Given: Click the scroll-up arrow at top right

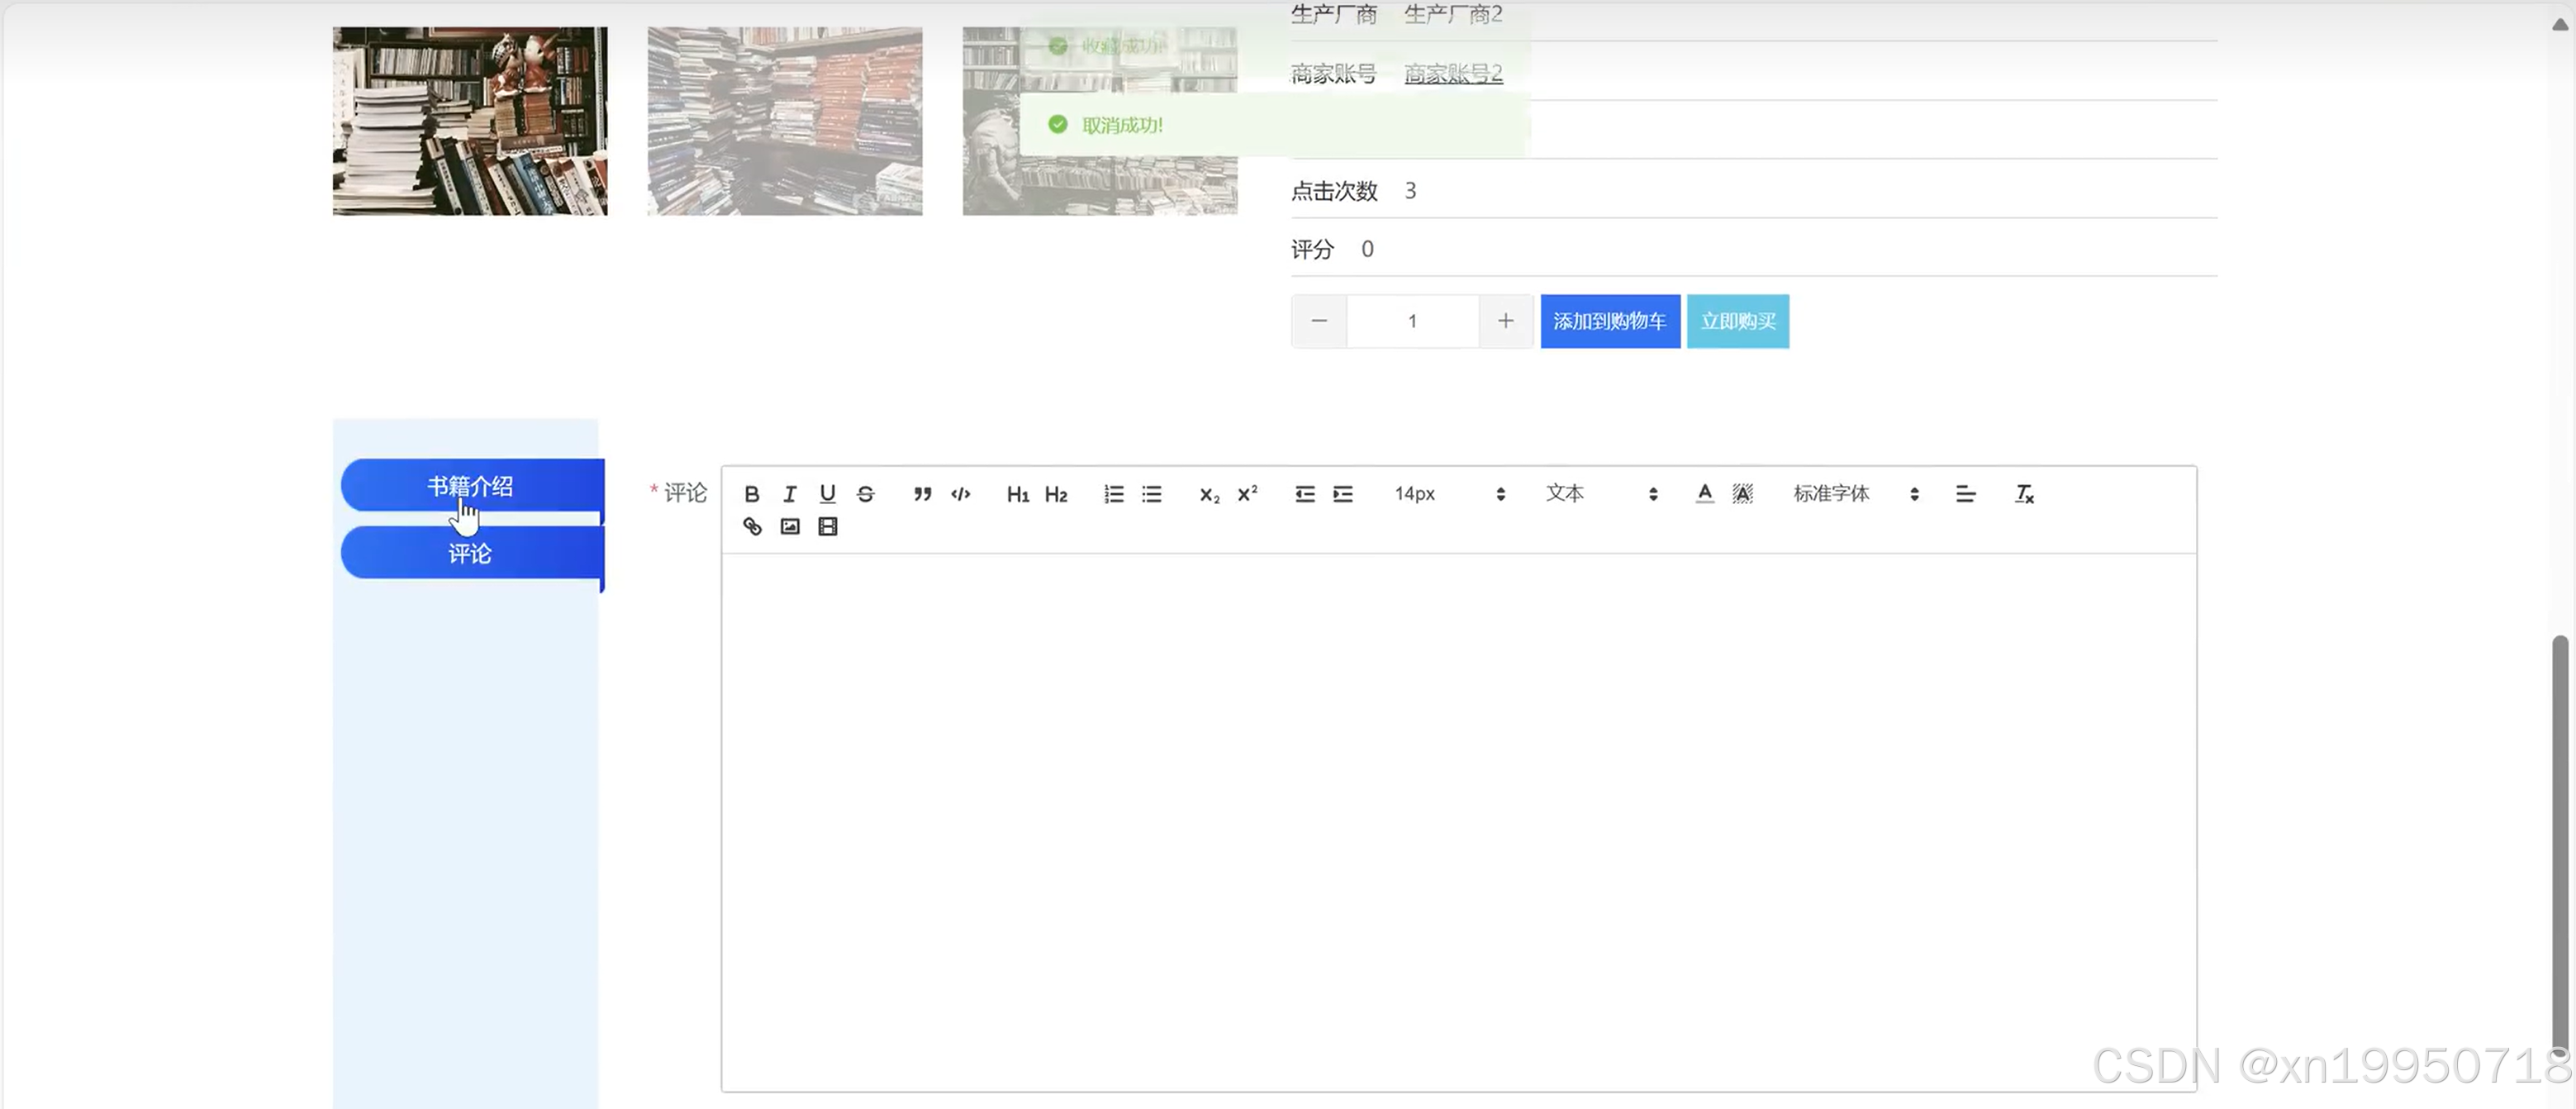Looking at the screenshot, I should point(2559,25).
